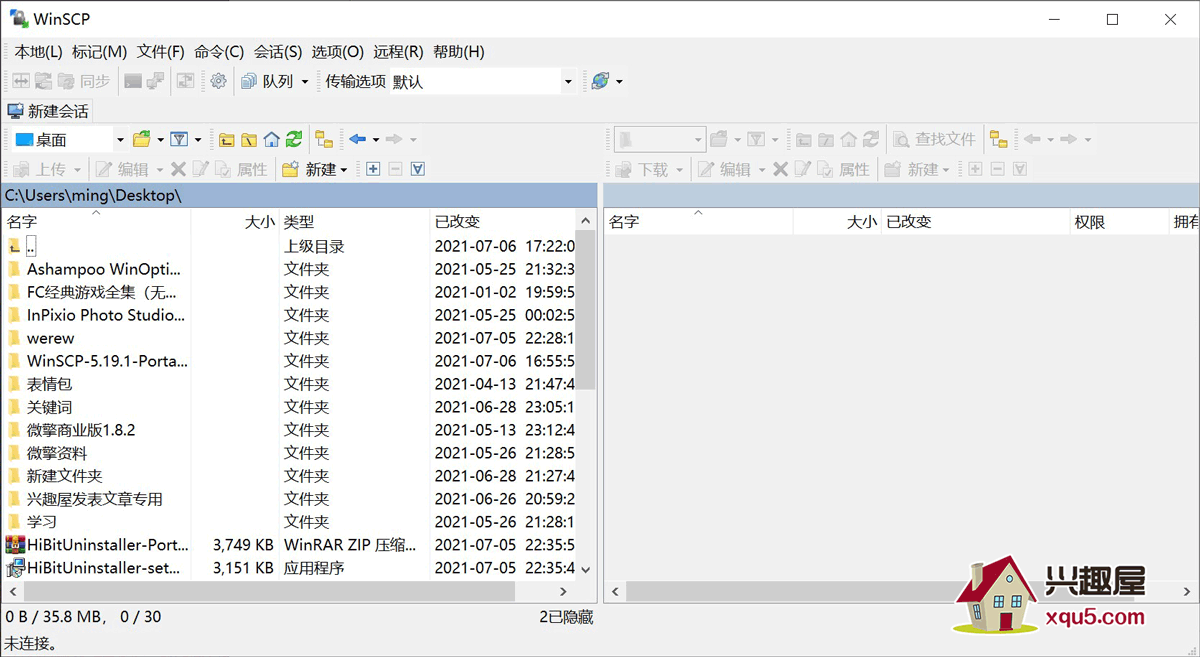The height and width of the screenshot is (657, 1200).
Task: Open the 标记(M) menu
Action: 99,52
